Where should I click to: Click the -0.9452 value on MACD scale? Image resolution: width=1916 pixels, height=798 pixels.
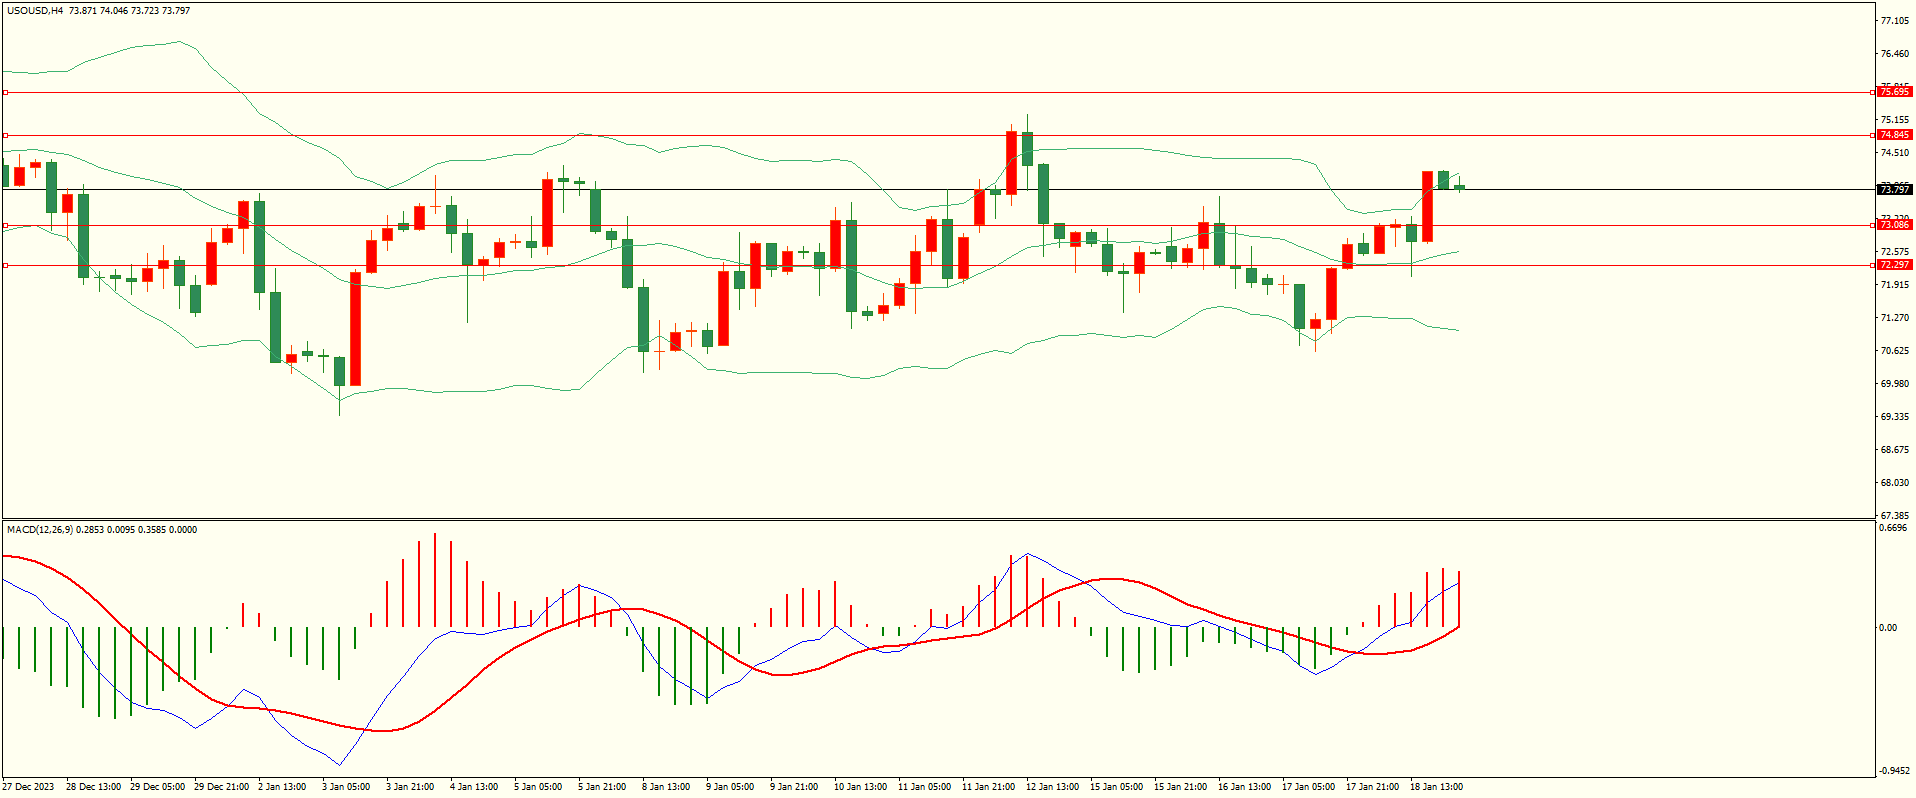coord(1895,771)
